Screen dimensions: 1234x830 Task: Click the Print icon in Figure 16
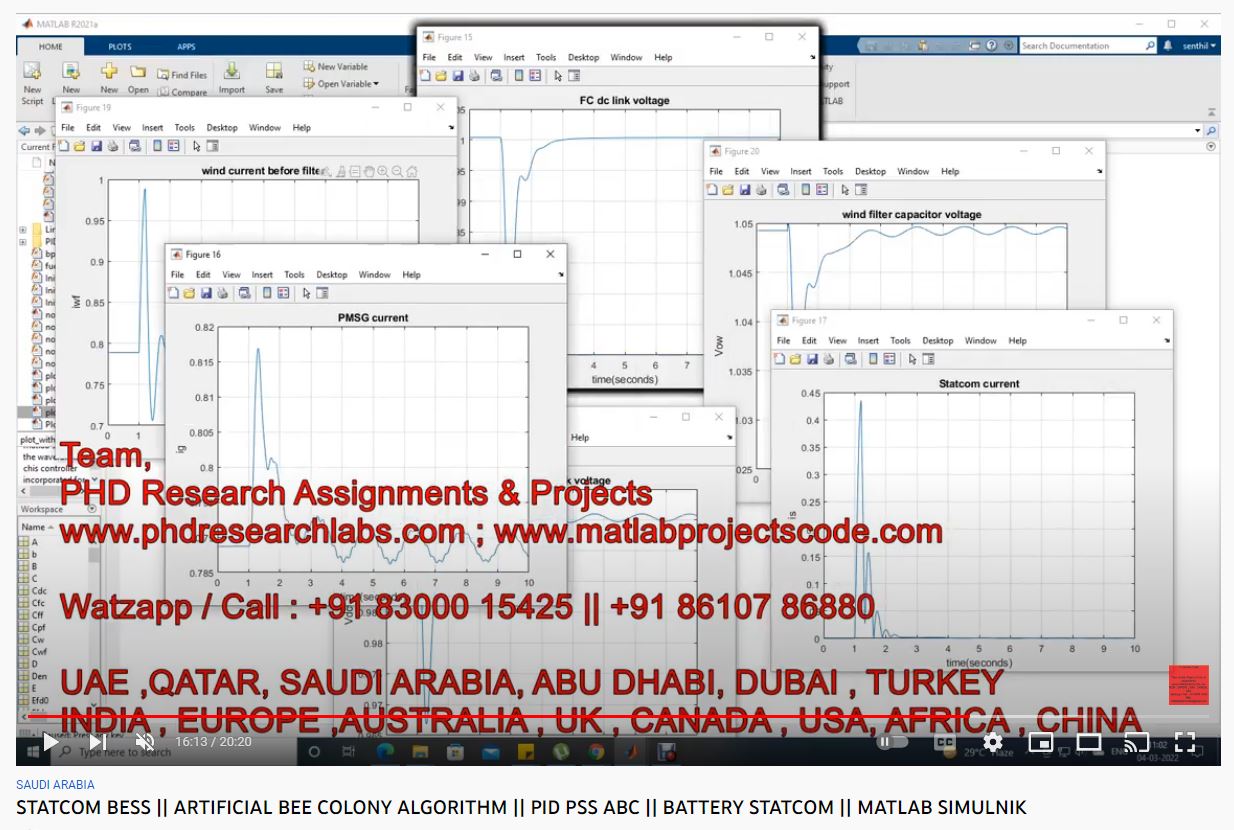coord(222,293)
